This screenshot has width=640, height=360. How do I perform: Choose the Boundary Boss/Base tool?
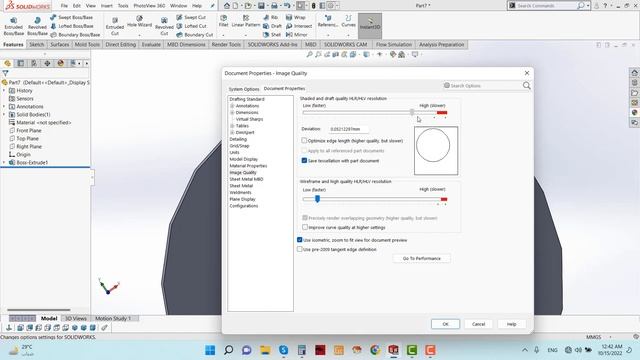click(x=75, y=35)
